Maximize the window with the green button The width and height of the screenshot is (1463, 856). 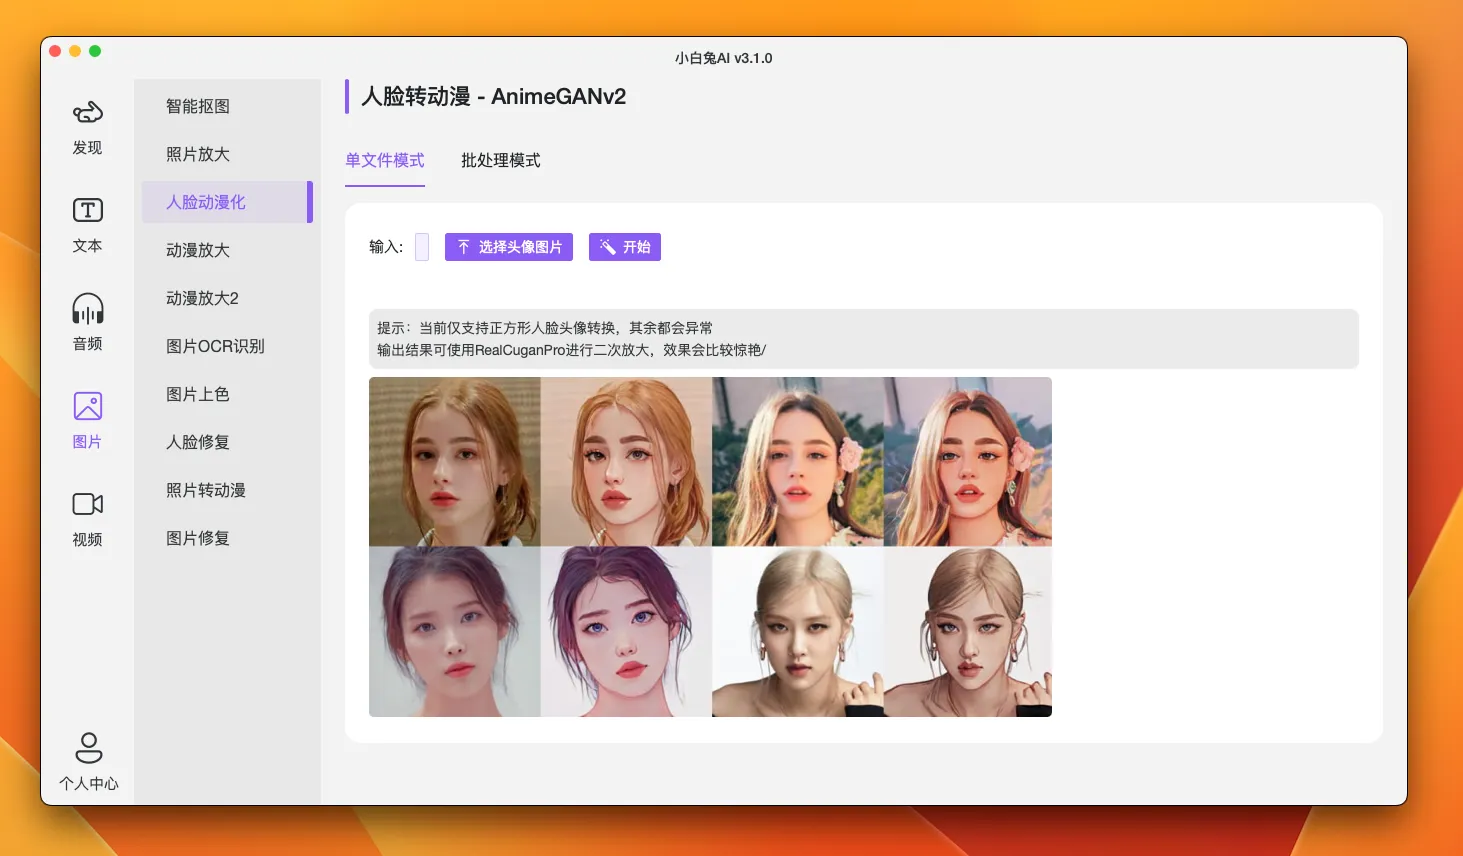[x=95, y=51]
